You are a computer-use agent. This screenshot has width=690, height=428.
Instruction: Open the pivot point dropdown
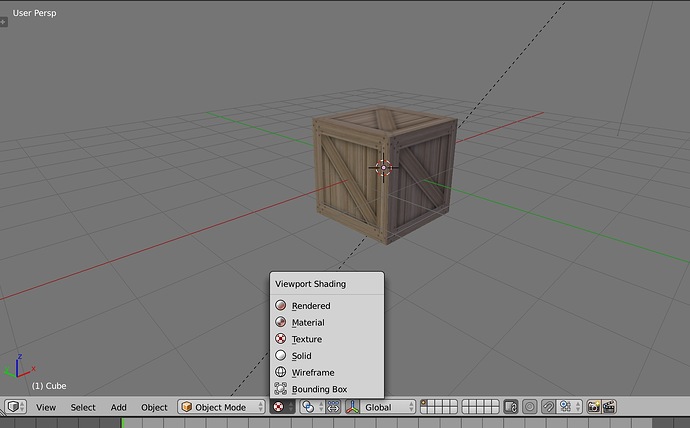(312, 407)
